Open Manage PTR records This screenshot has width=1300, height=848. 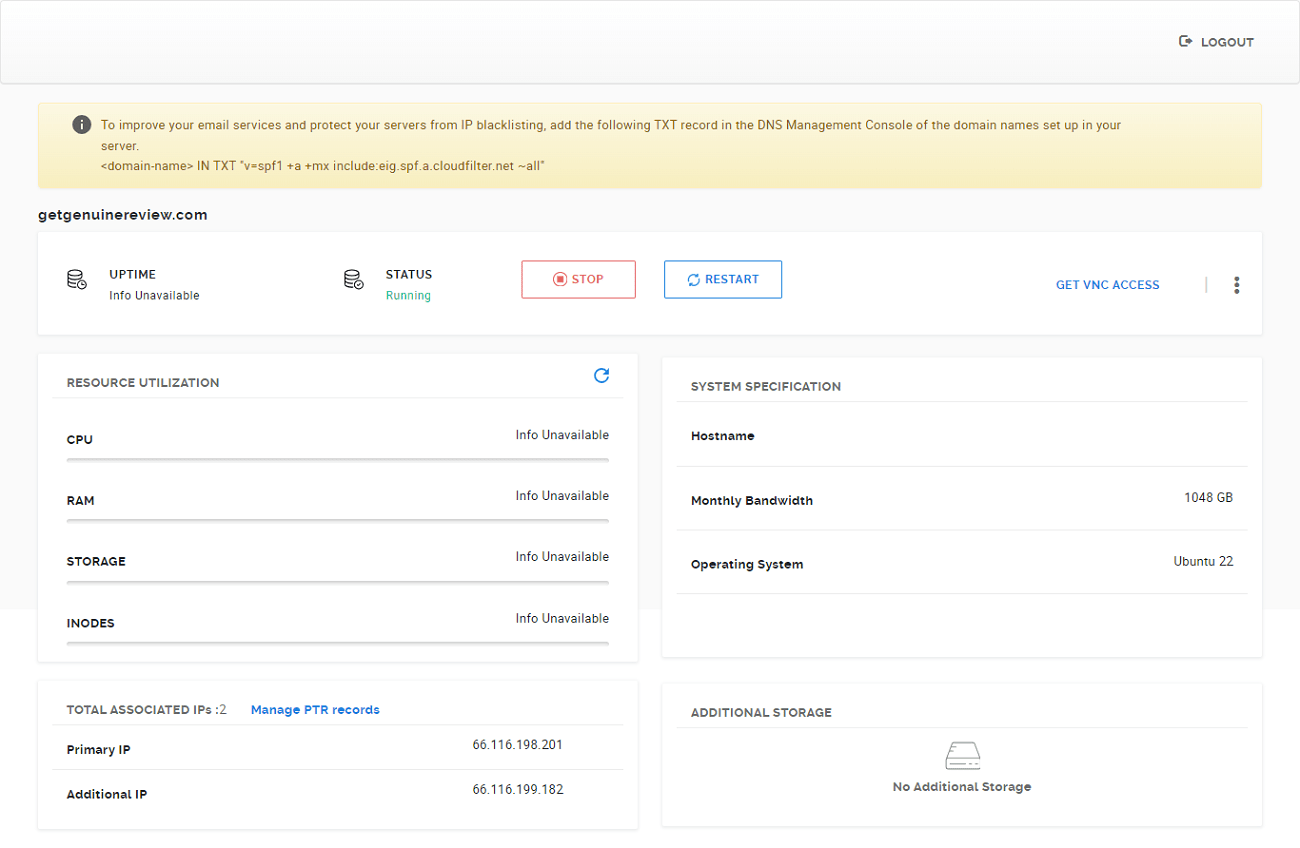click(x=315, y=710)
